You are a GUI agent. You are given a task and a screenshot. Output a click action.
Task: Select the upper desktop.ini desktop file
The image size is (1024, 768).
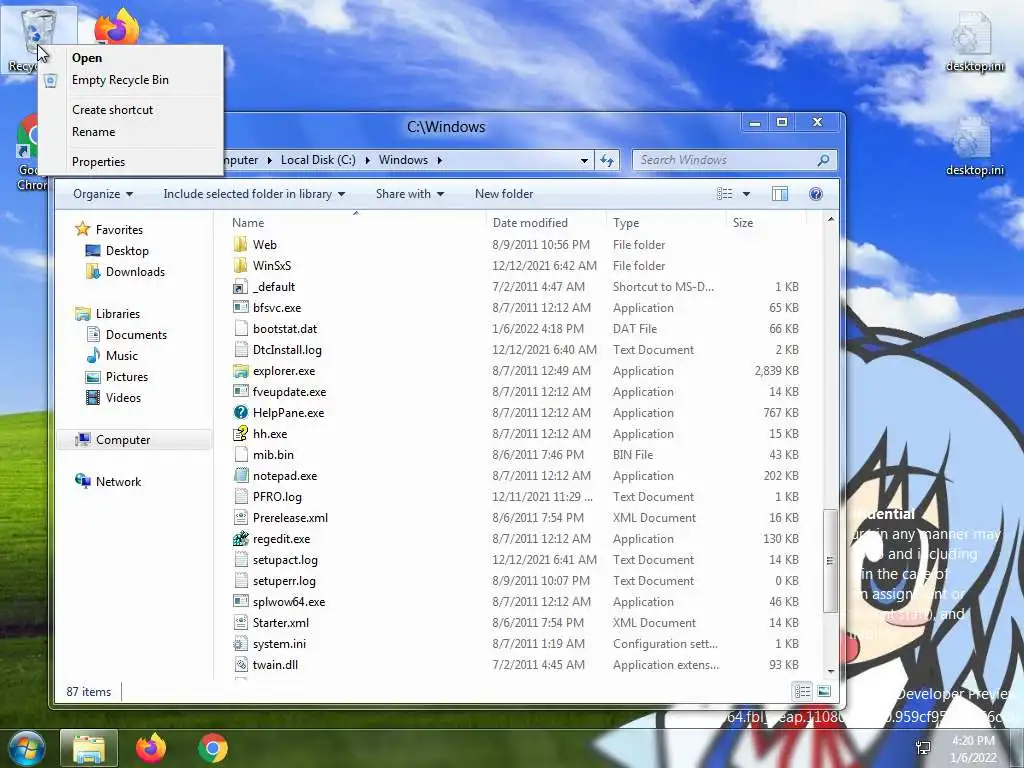(974, 42)
